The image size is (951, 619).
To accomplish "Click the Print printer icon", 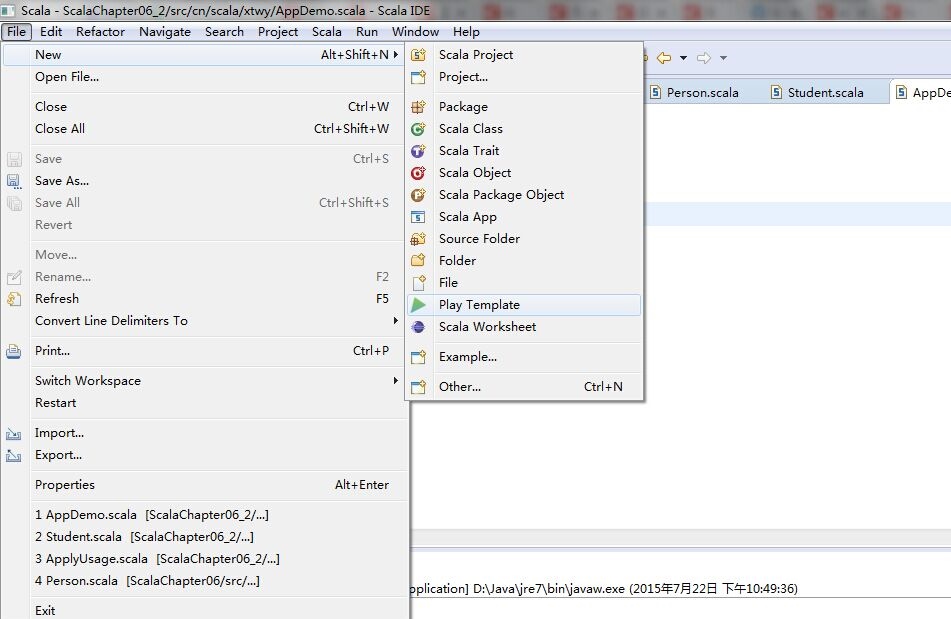I will [x=14, y=351].
